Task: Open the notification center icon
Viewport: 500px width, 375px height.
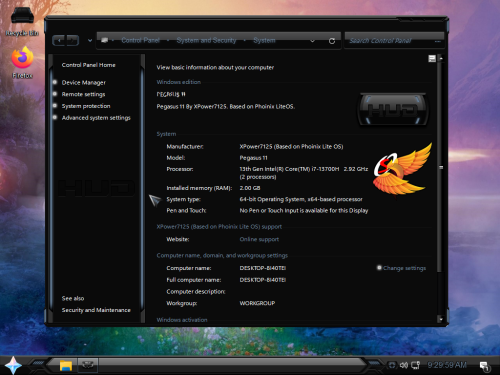Action: click(x=484, y=366)
